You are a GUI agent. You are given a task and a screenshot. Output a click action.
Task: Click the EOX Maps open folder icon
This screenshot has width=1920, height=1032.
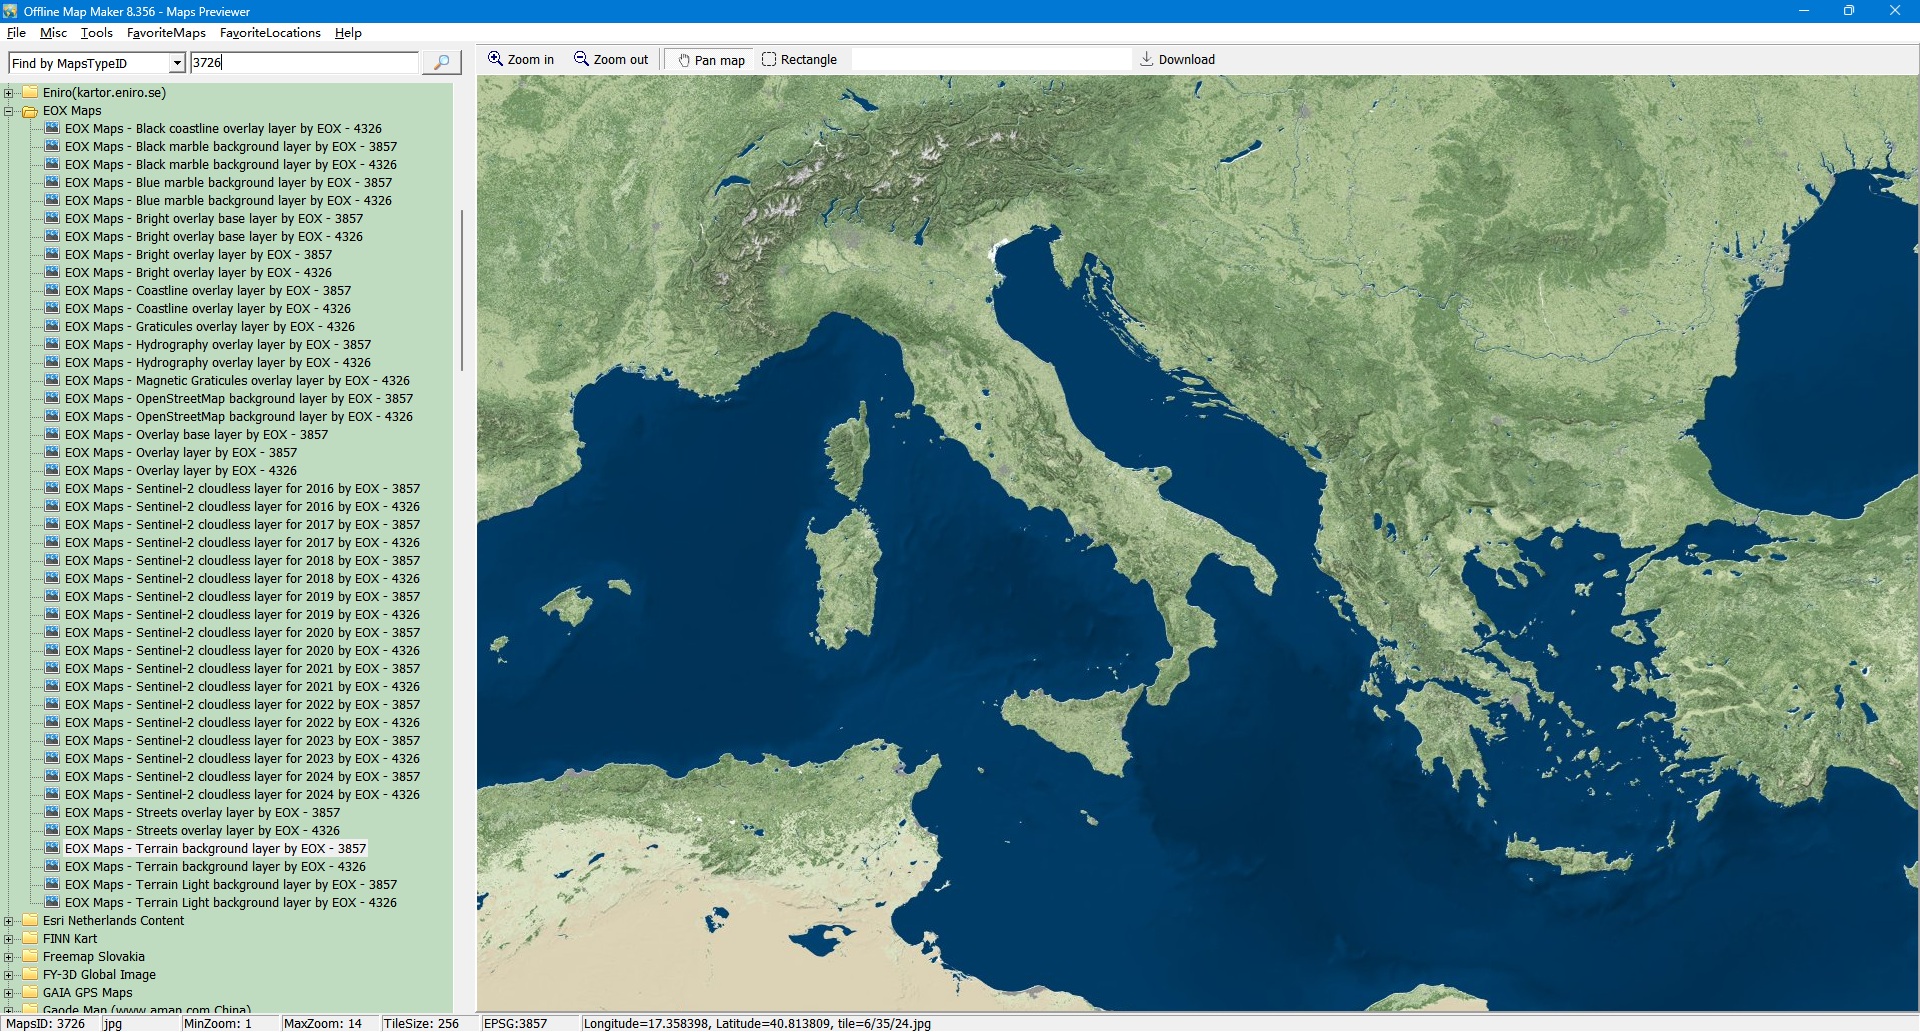pyautogui.click(x=30, y=111)
